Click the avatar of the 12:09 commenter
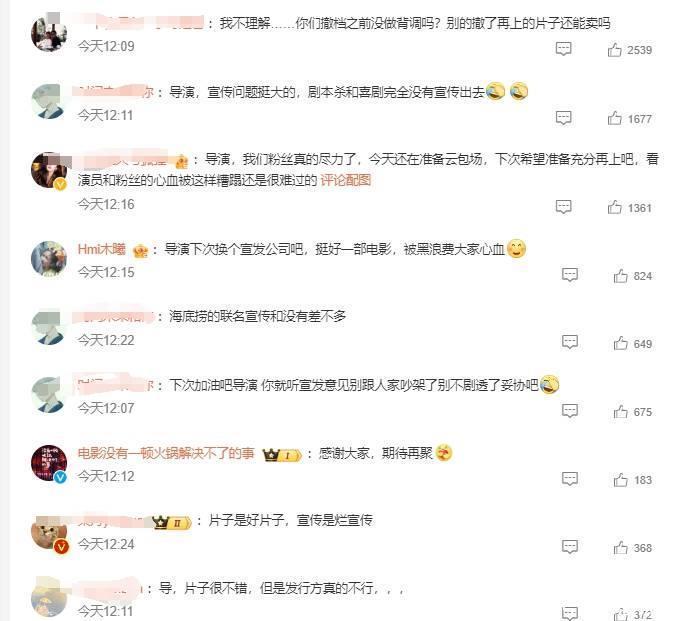This screenshot has width=683, height=621. [49, 33]
